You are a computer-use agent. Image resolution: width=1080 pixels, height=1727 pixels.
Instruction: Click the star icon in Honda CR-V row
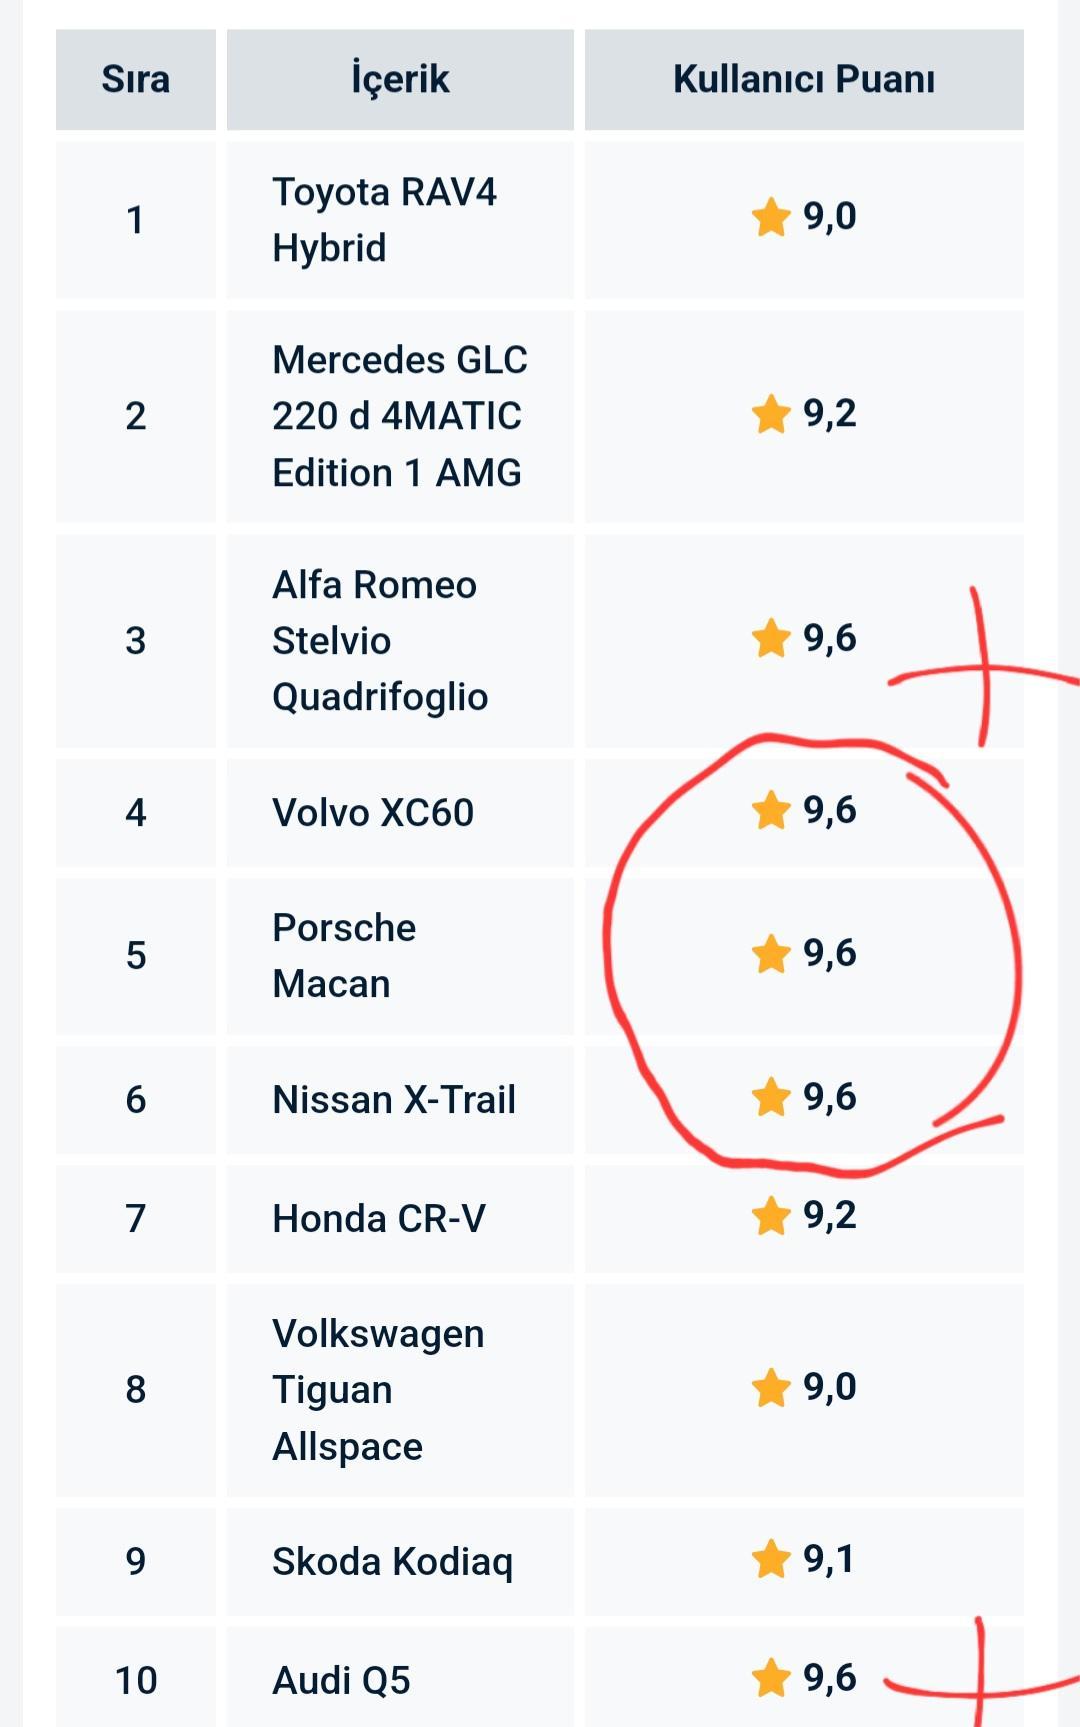click(771, 1216)
